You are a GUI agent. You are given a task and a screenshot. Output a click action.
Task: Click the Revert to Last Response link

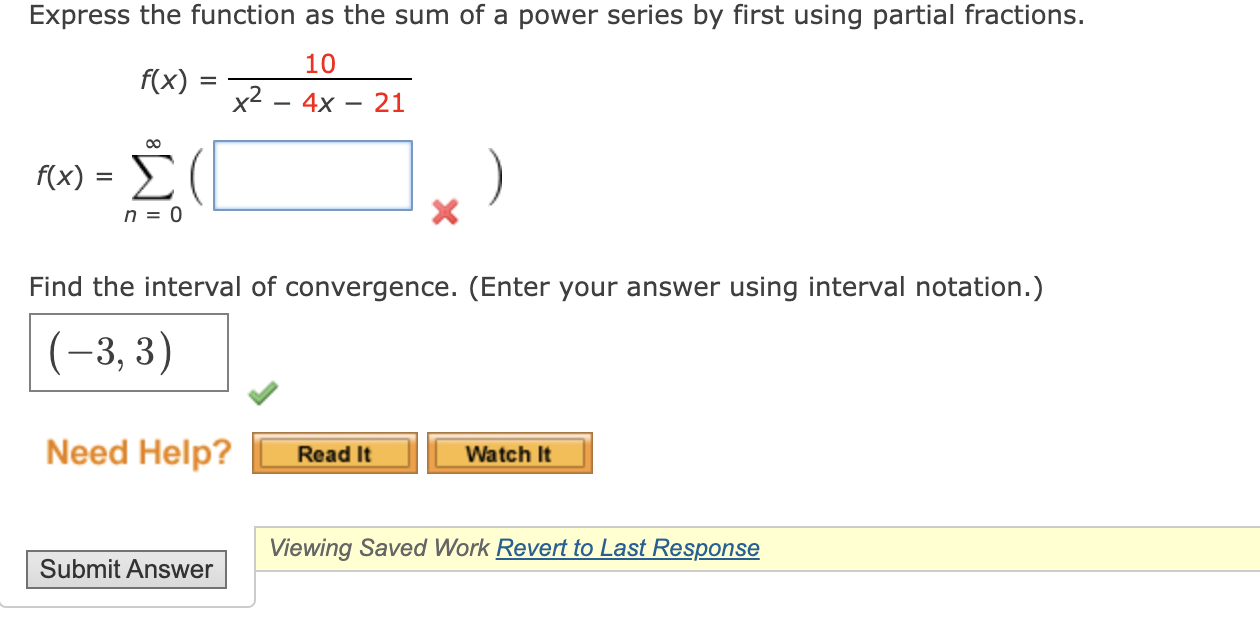coord(628,548)
